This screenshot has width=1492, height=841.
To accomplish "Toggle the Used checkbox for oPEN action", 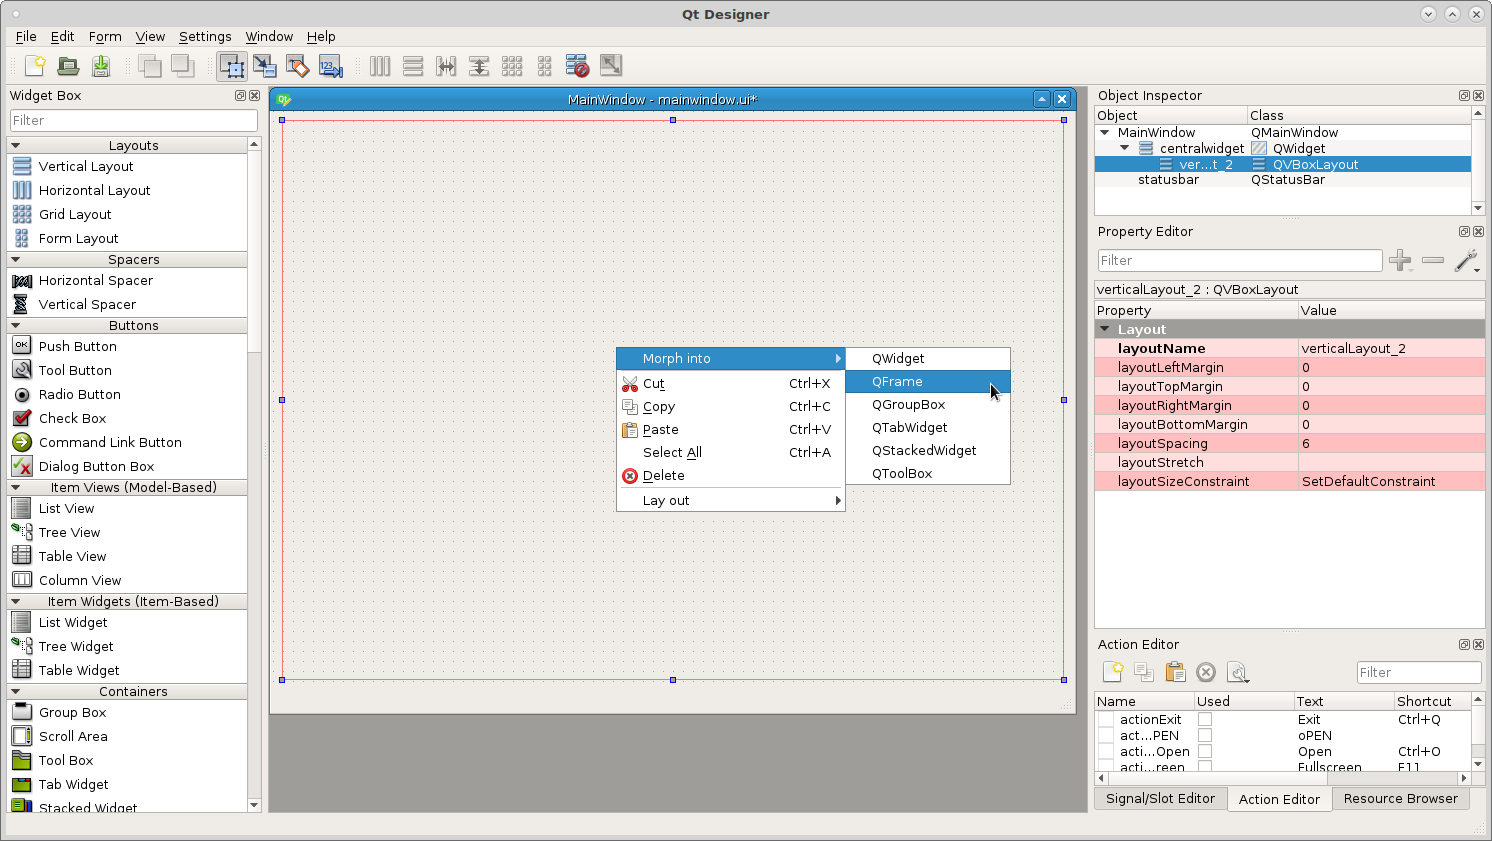I will pyautogui.click(x=1205, y=735).
